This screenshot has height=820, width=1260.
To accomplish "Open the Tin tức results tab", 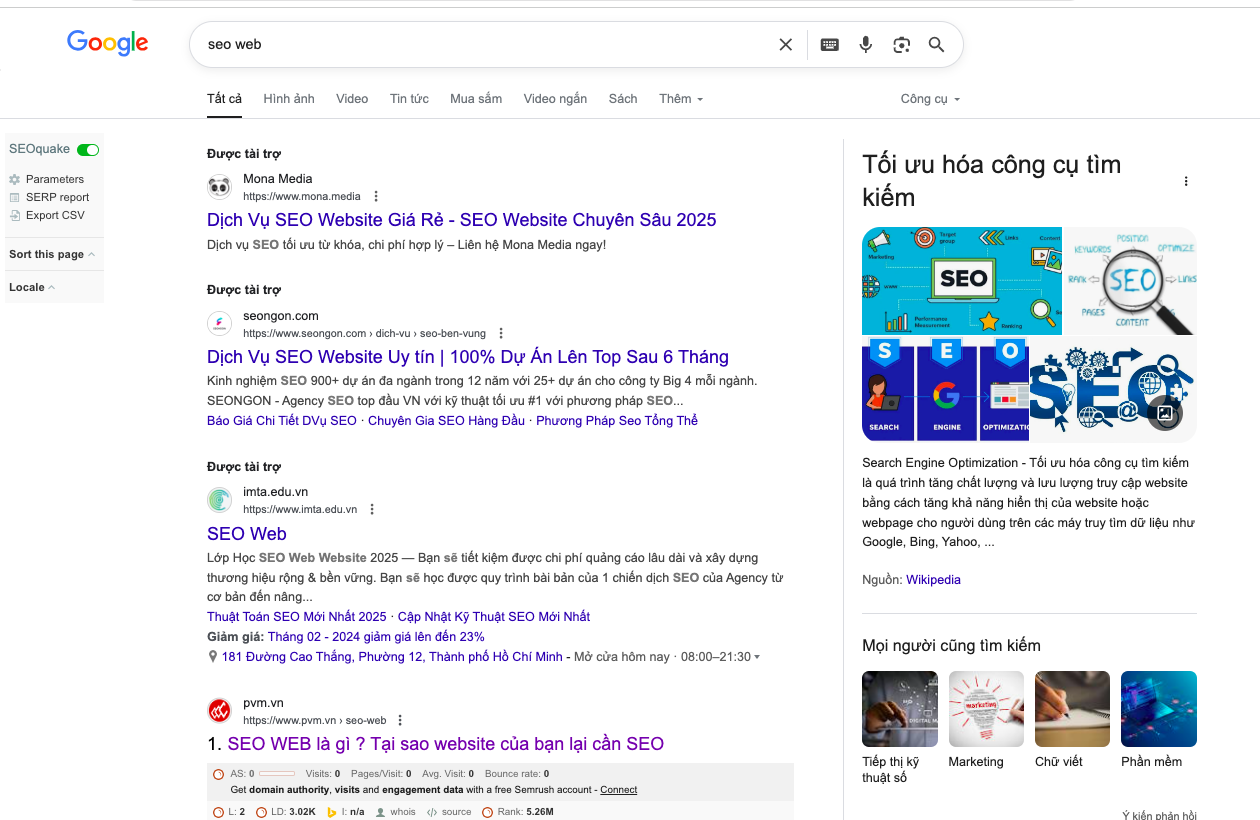I will pyautogui.click(x=409, y=98).
